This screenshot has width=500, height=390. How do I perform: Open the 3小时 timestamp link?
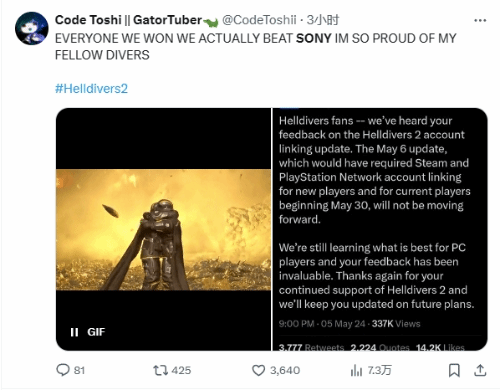(x=323, y=20)
